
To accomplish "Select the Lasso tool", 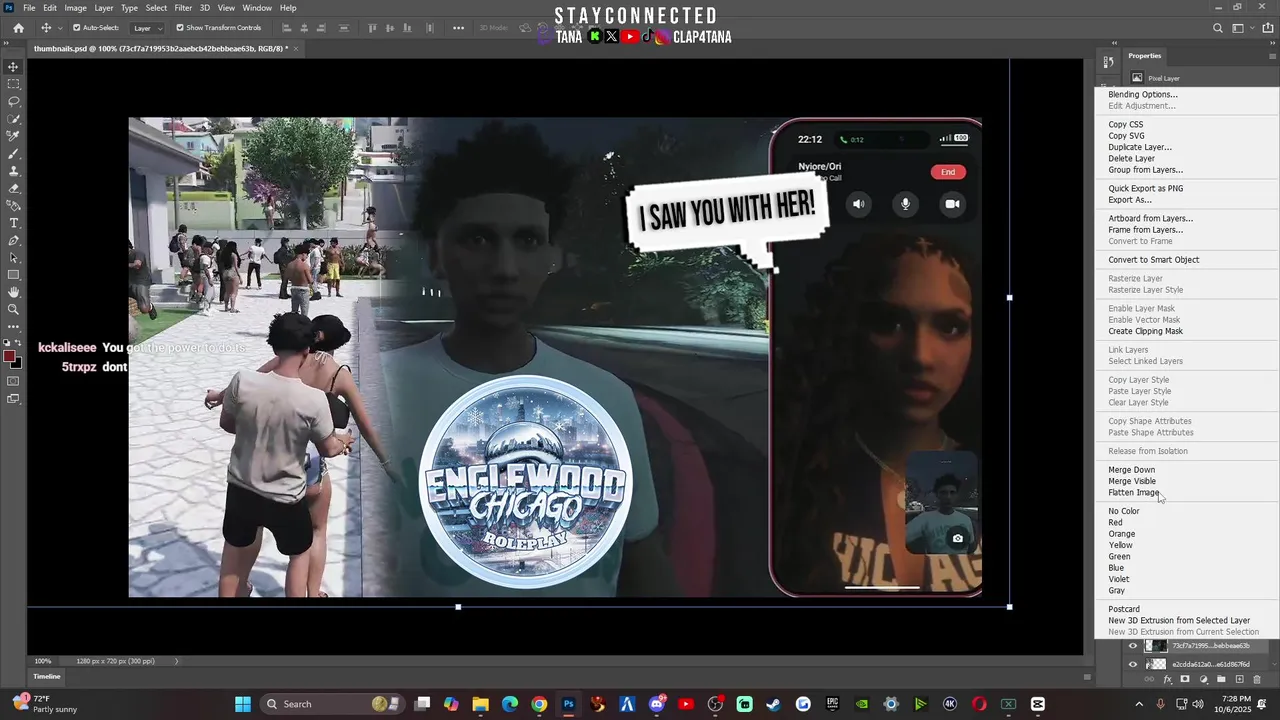I will [13, 101].
